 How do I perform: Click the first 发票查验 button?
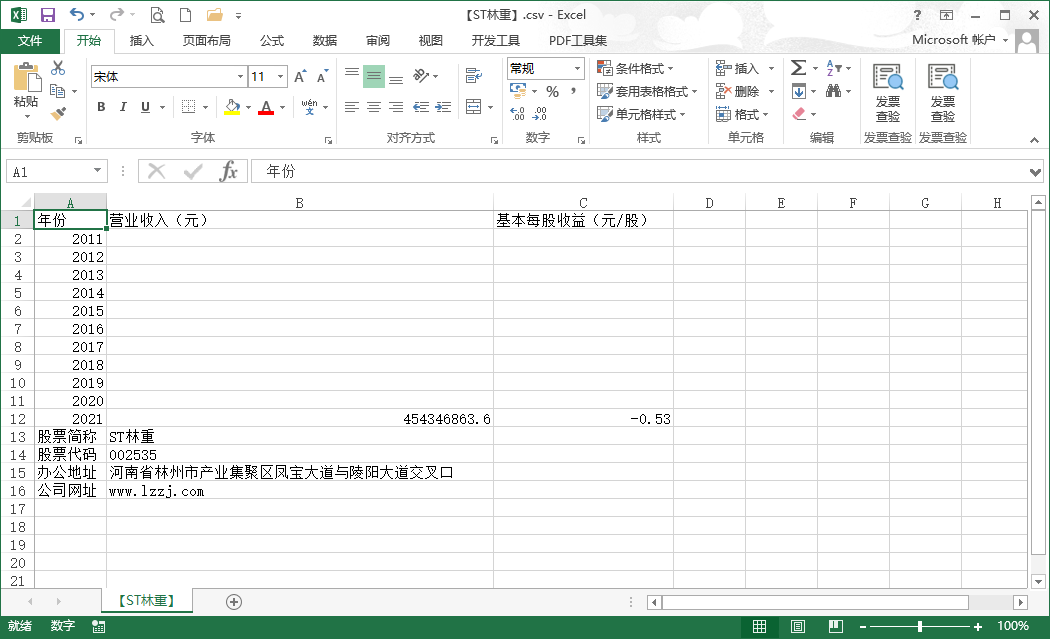[887, 94]
